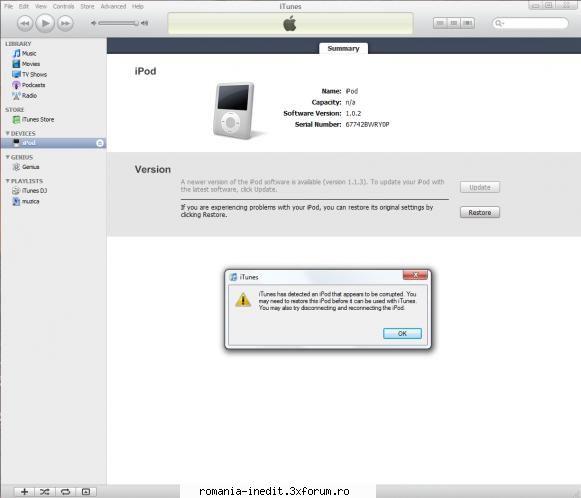
Task: Click the Update button
Action: pos(480,187)
